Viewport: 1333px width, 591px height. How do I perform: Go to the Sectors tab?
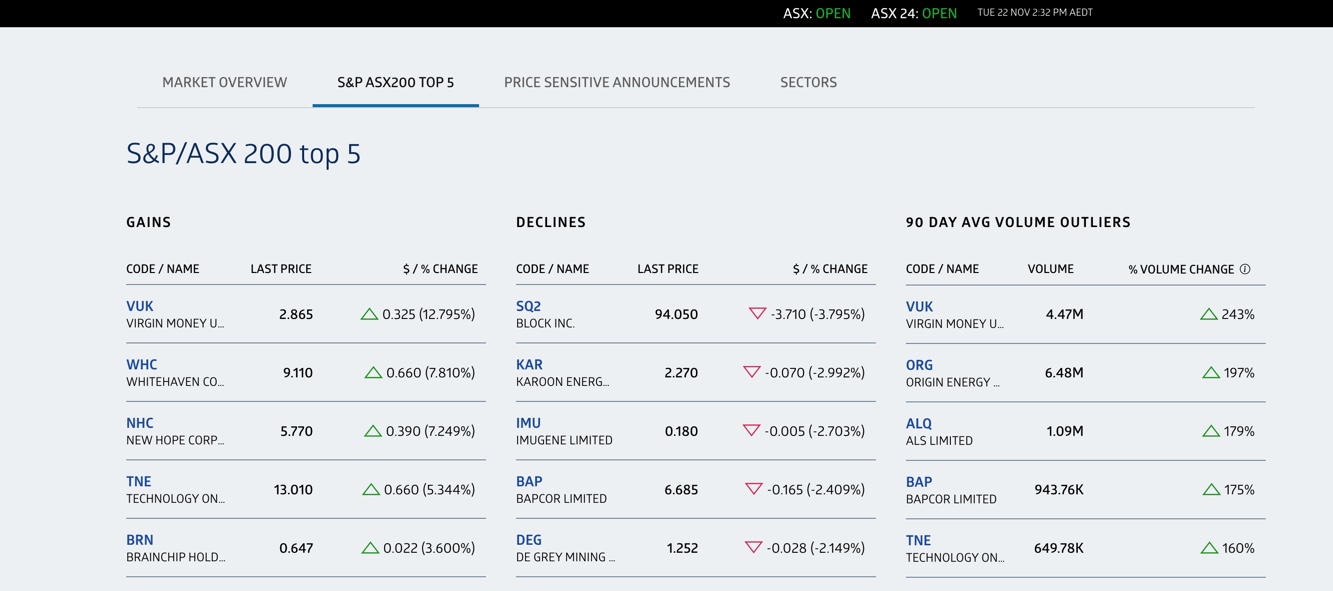coord(809,82)
